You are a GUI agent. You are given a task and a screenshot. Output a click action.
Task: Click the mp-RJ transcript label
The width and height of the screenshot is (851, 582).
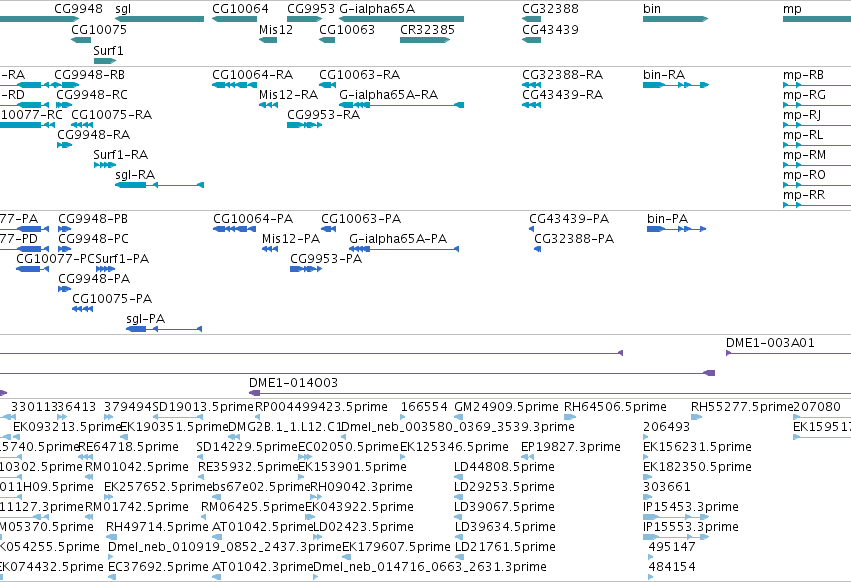pyautogui.click(x=802, y=115)
